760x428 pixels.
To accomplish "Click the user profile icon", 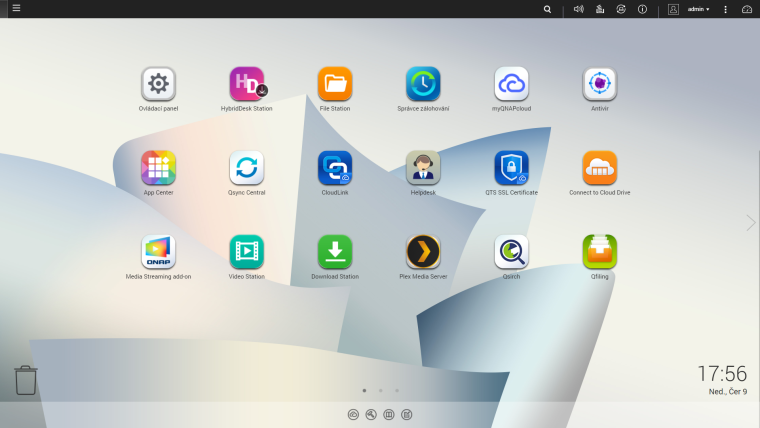I will click(x=673, y=9).
